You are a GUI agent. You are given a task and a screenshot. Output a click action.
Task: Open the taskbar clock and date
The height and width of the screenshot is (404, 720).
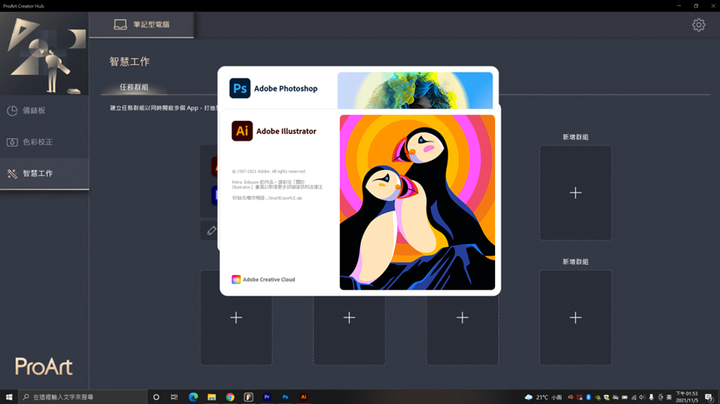[687, 397]
